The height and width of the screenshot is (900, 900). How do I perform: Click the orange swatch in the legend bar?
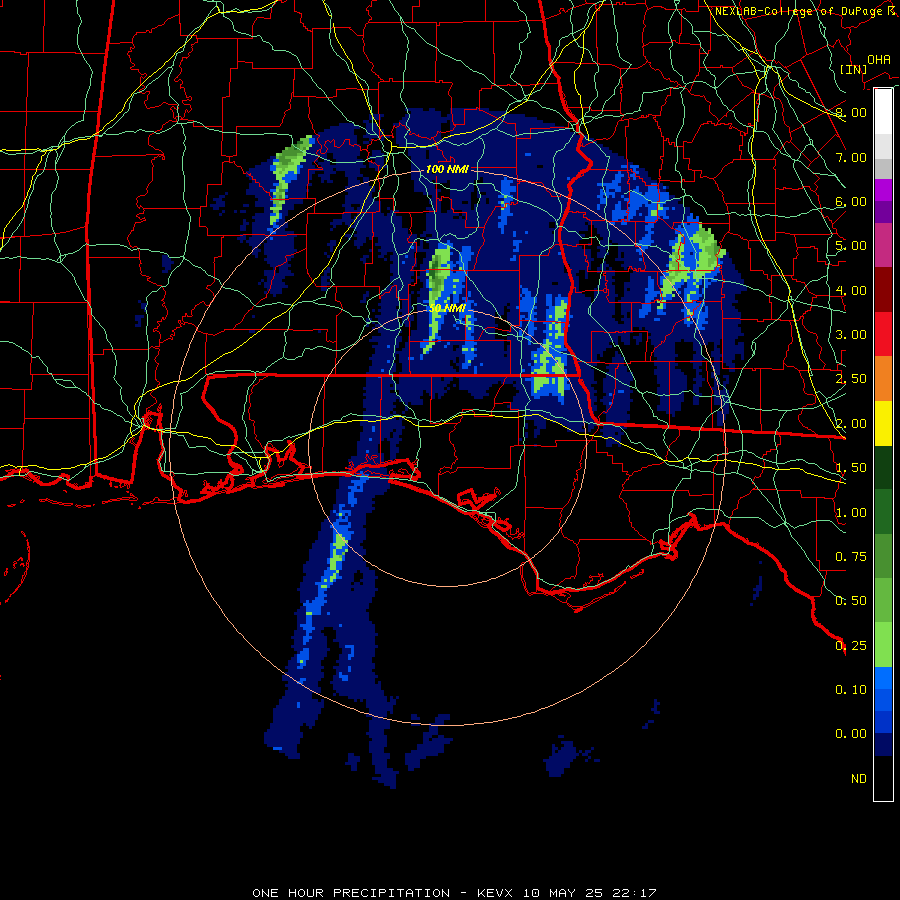click(883, 378)
